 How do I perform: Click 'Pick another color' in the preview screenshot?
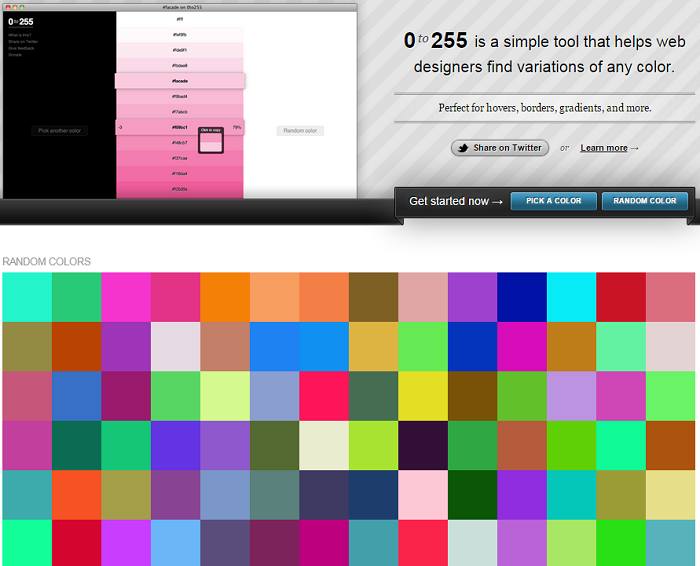point(61,131)
